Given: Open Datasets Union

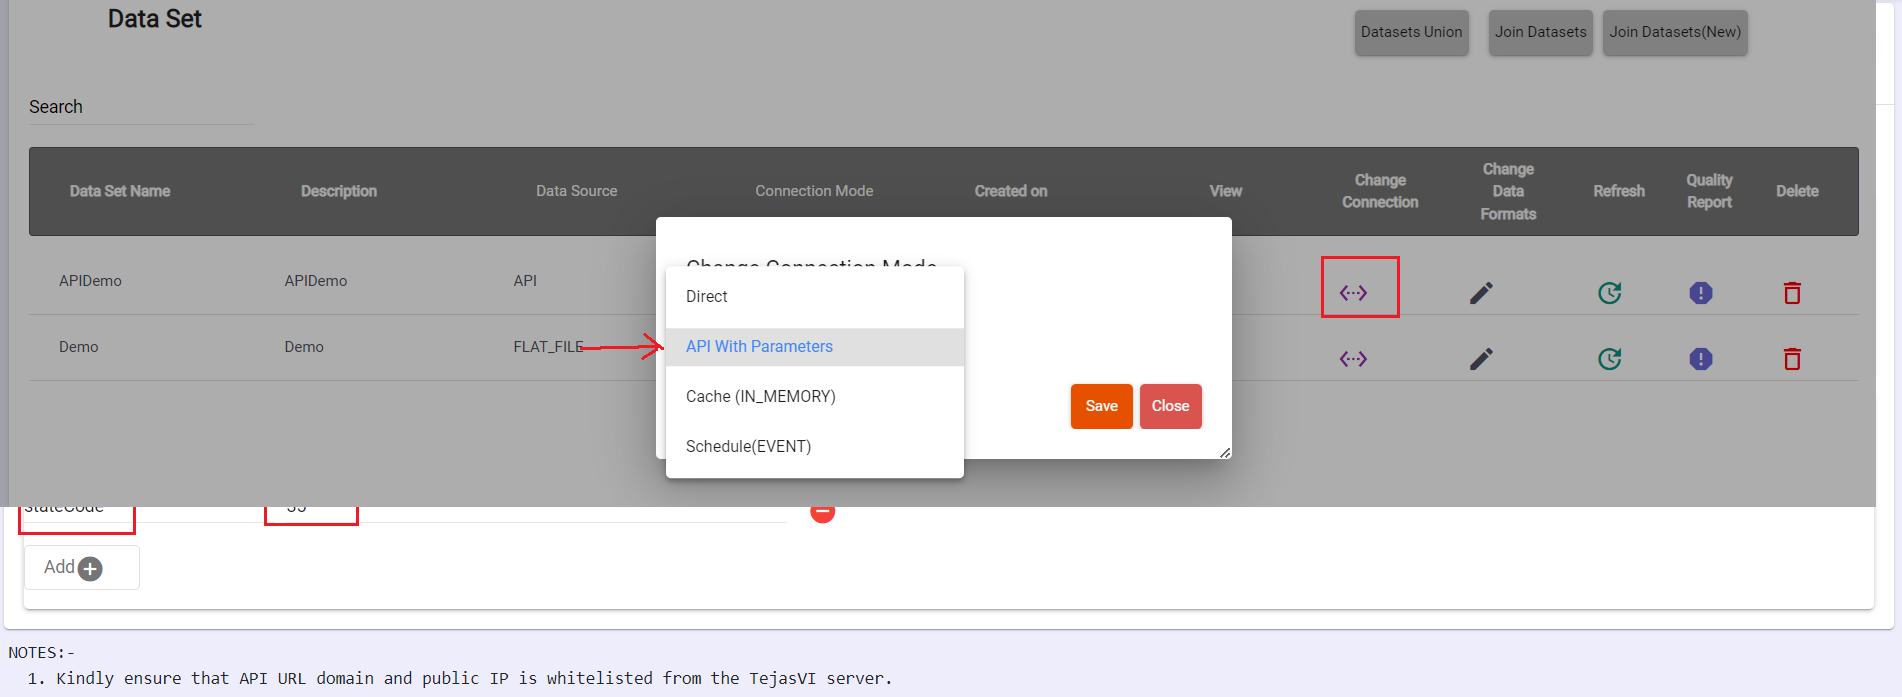Looking at the screenshot, I should click(x=1411, y=33).
